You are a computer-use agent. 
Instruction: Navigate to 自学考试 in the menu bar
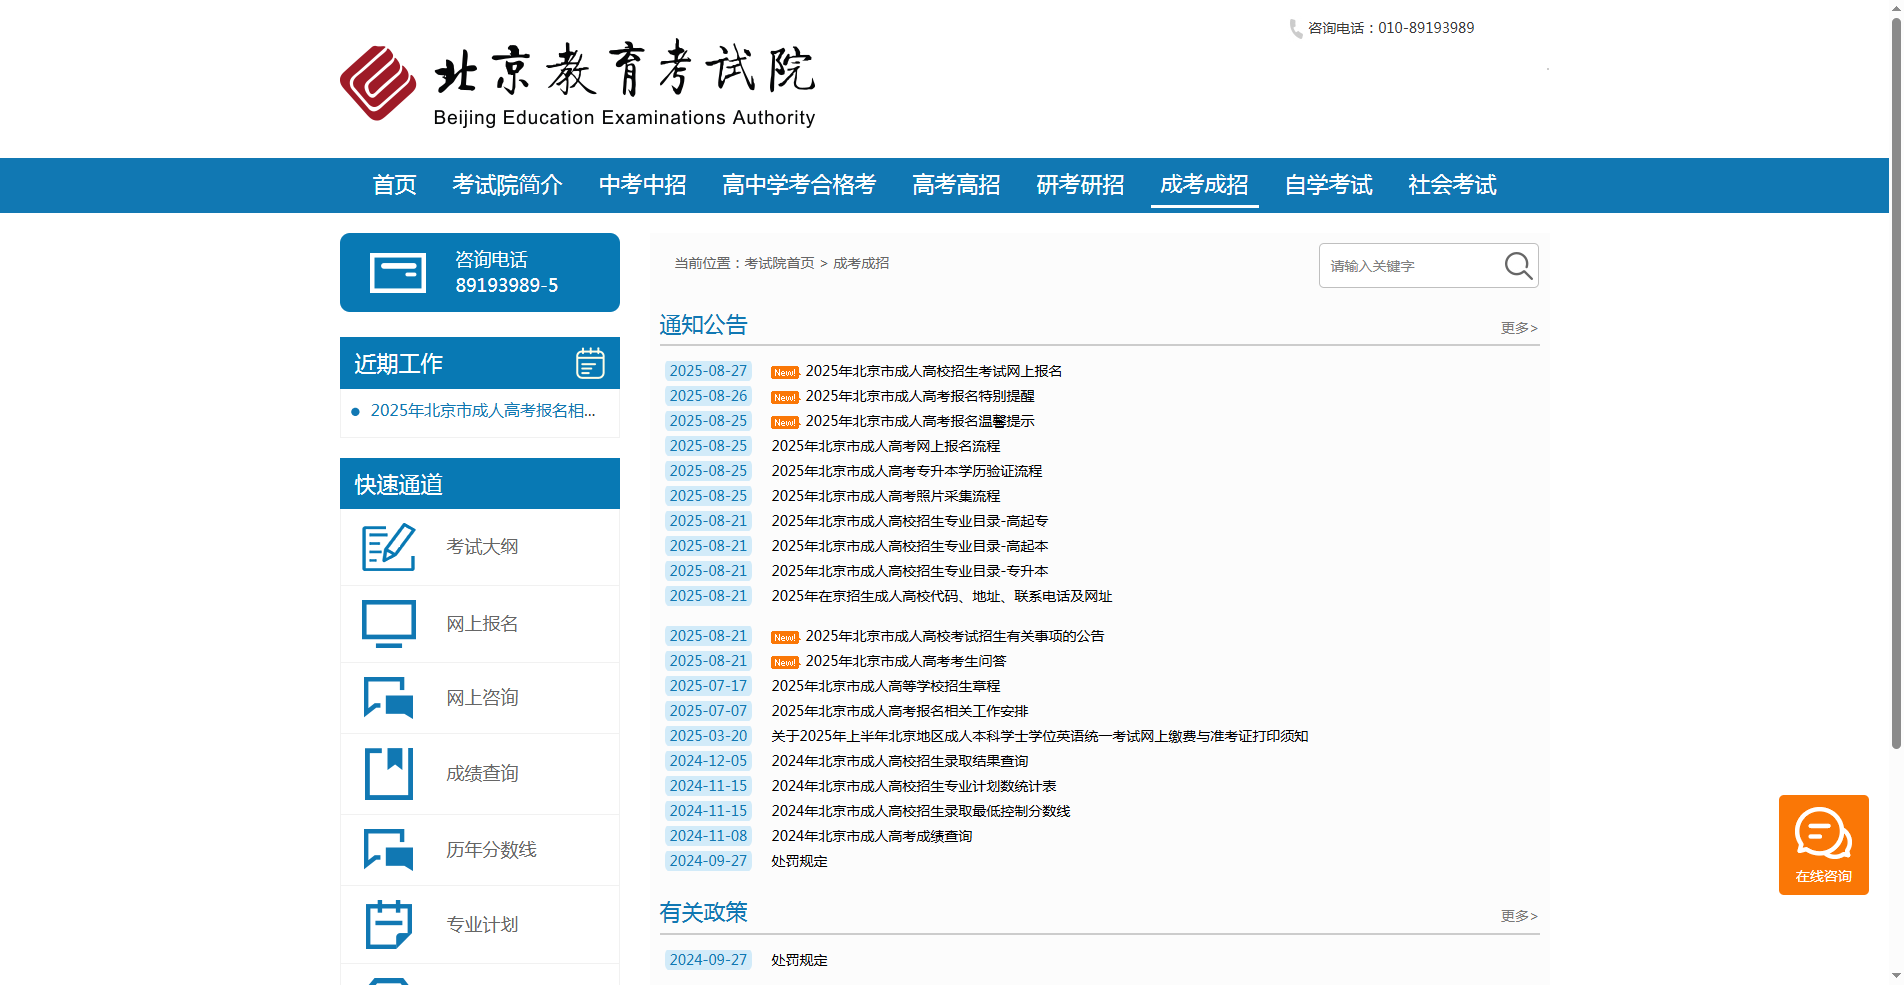click(1328, 185)
